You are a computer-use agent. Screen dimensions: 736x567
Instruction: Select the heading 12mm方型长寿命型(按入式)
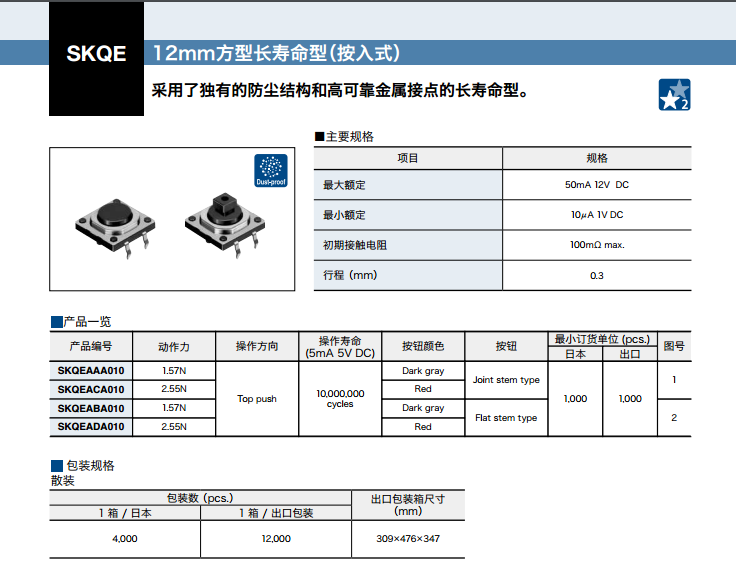click(x=277, y=53)
